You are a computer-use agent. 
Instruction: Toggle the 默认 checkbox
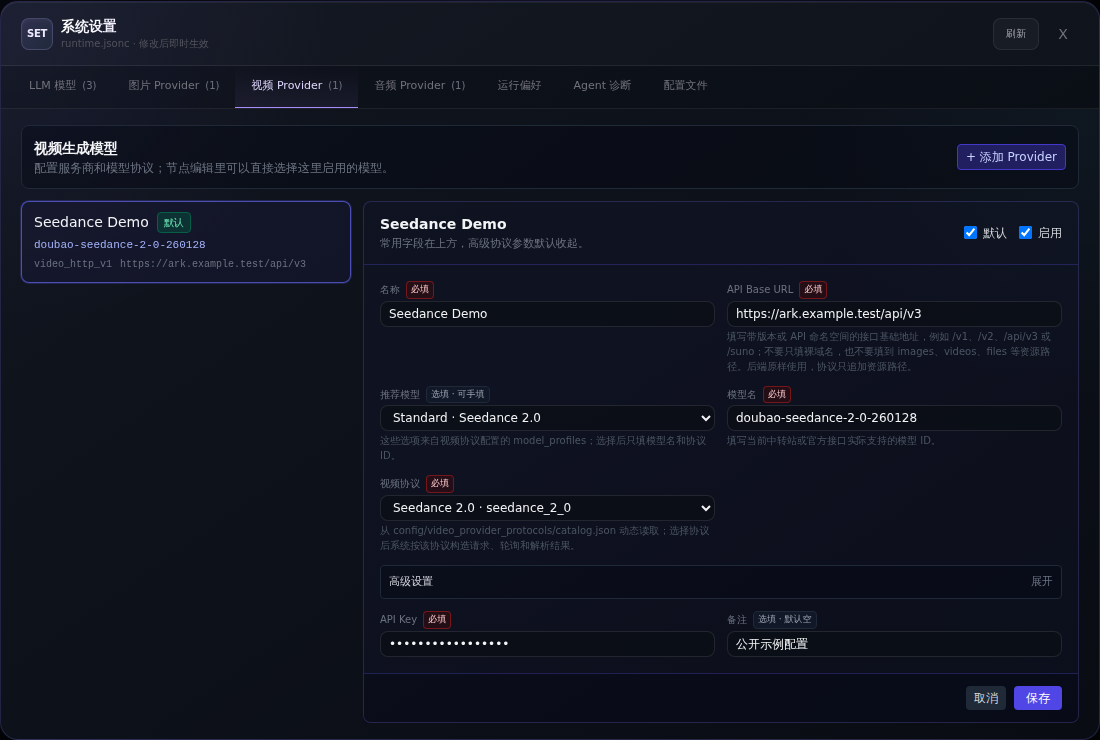[x=970, y=233]
